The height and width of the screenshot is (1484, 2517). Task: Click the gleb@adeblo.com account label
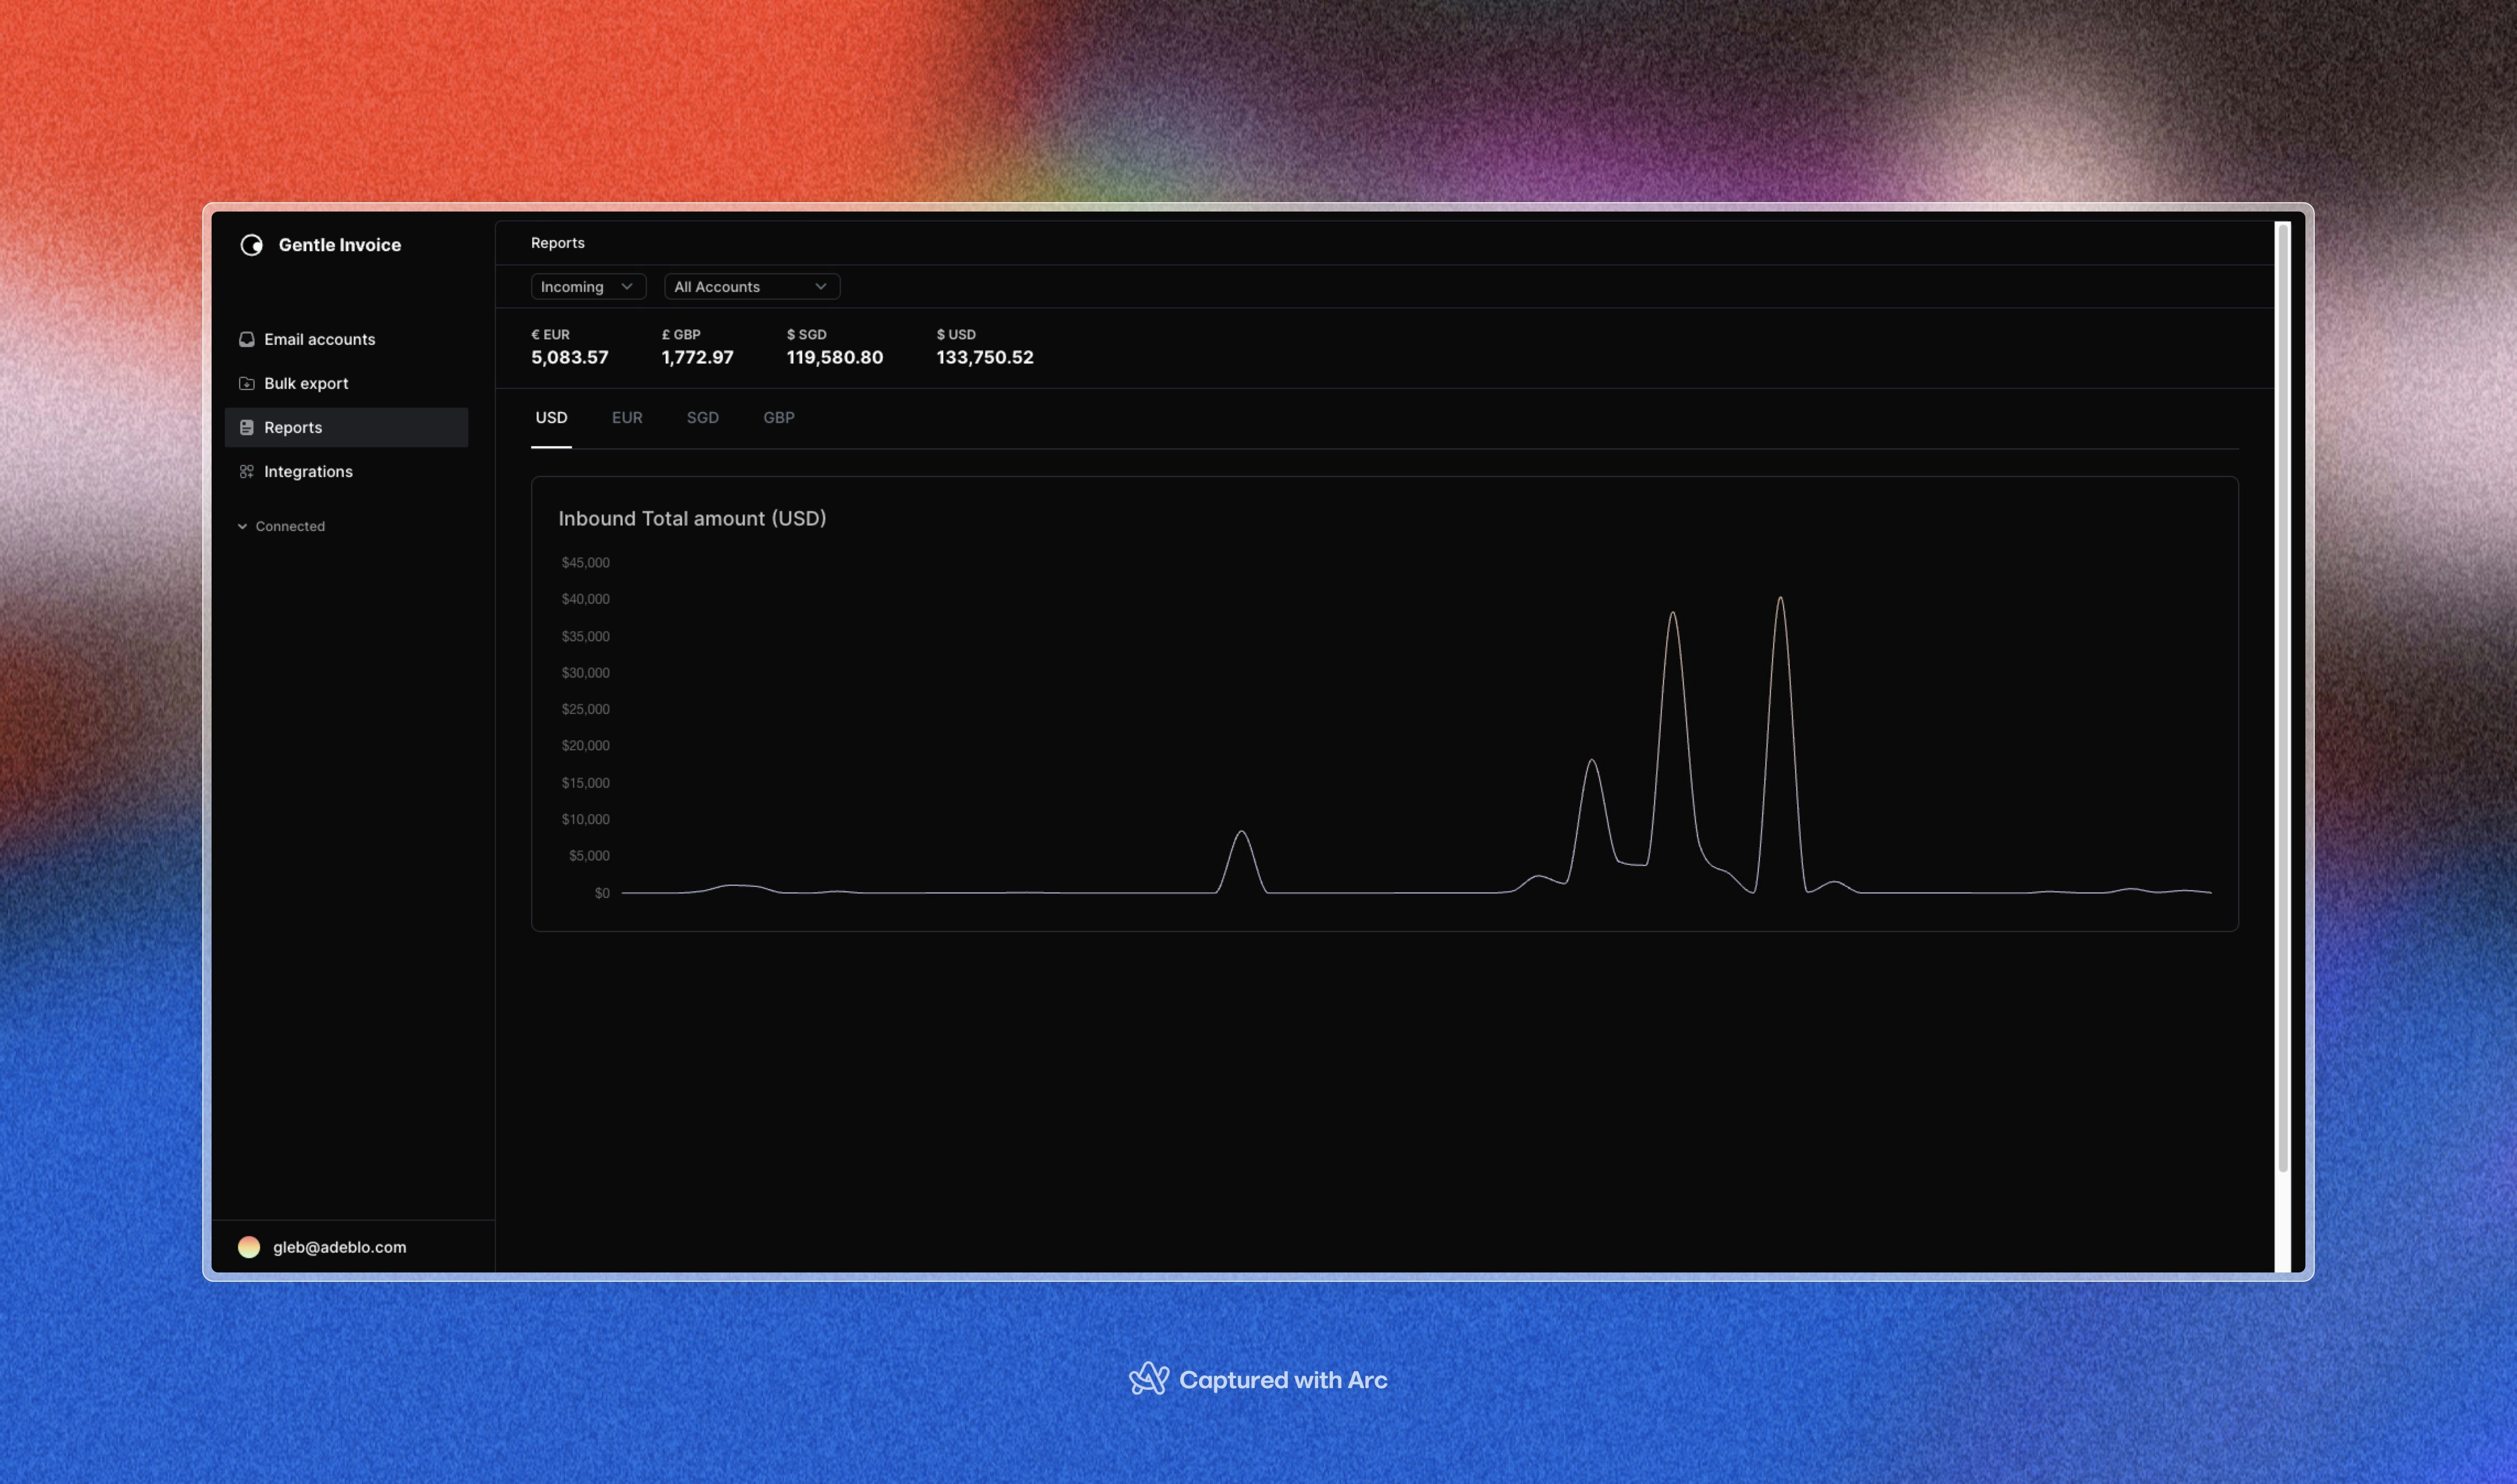(x=339, y=1247)
